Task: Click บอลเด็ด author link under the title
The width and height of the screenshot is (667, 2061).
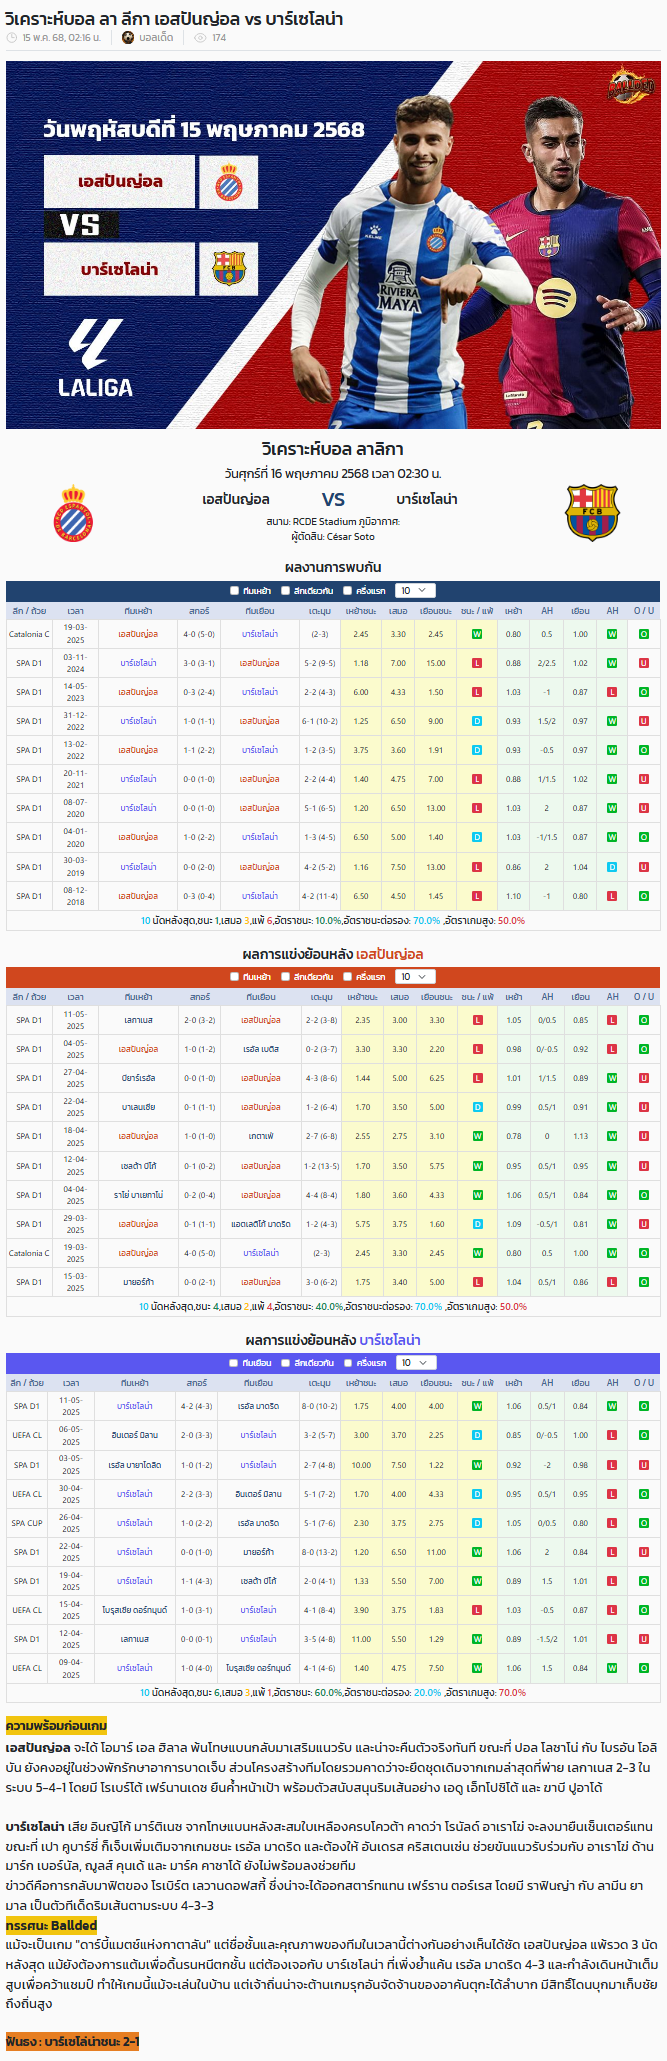Action: 156,38
